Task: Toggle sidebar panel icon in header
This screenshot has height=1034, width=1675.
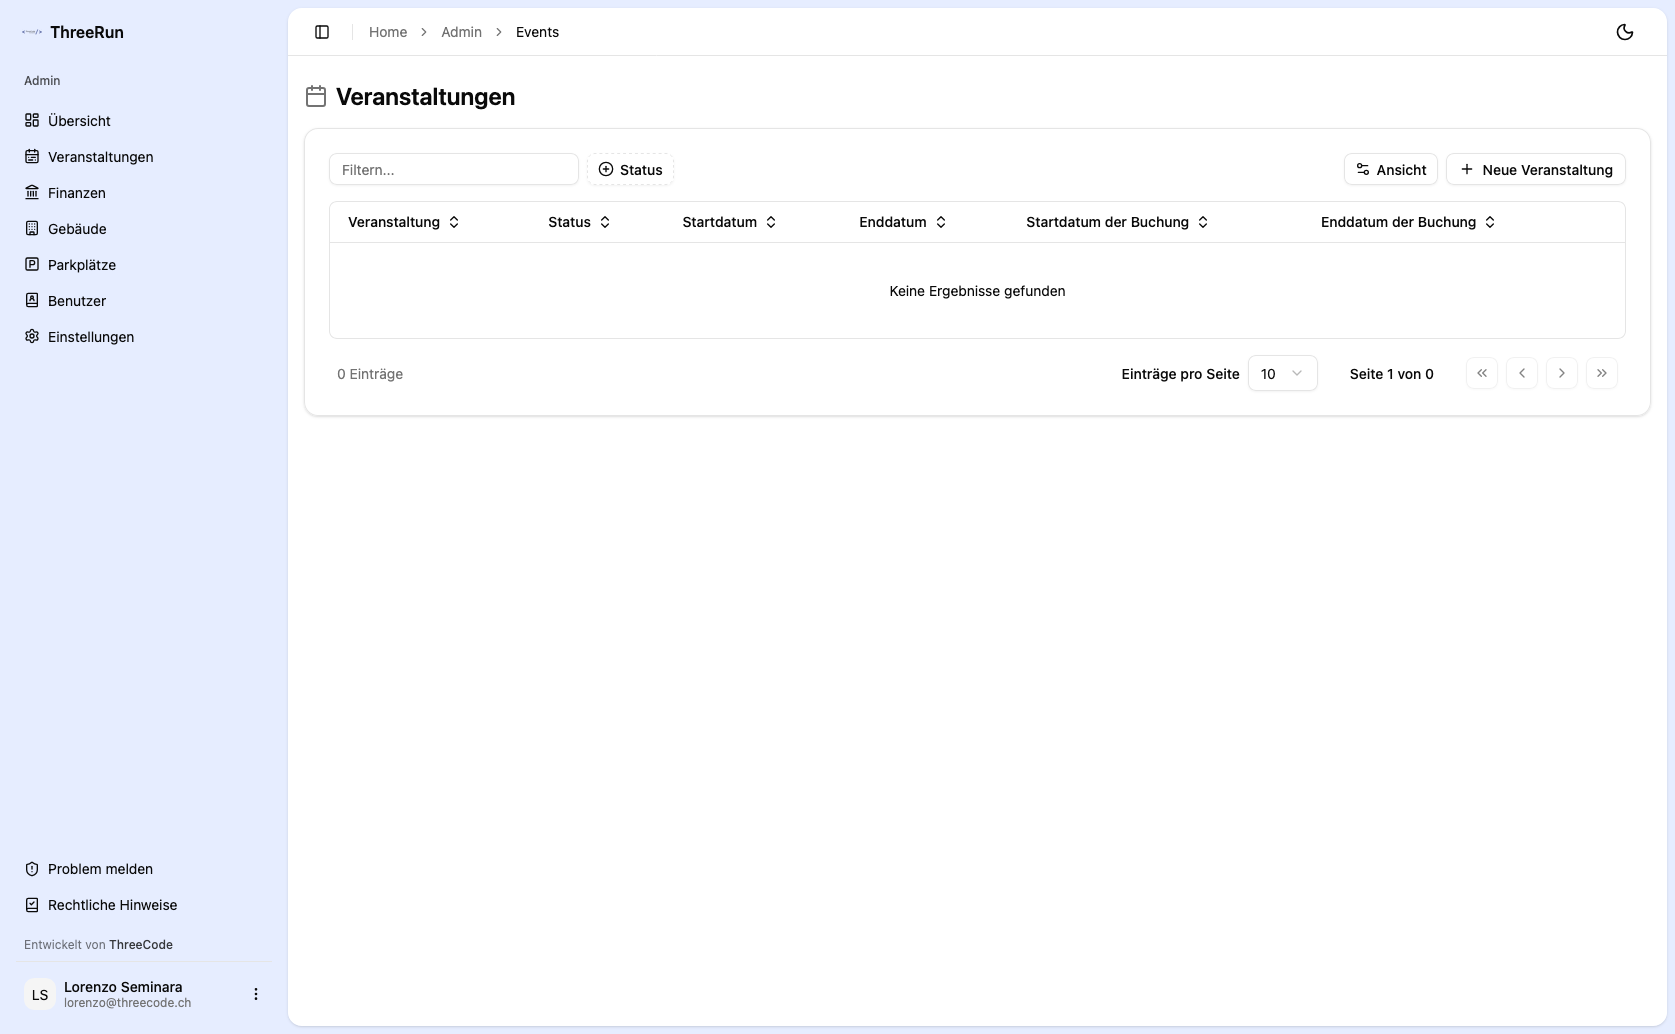Action: point(322,32)
